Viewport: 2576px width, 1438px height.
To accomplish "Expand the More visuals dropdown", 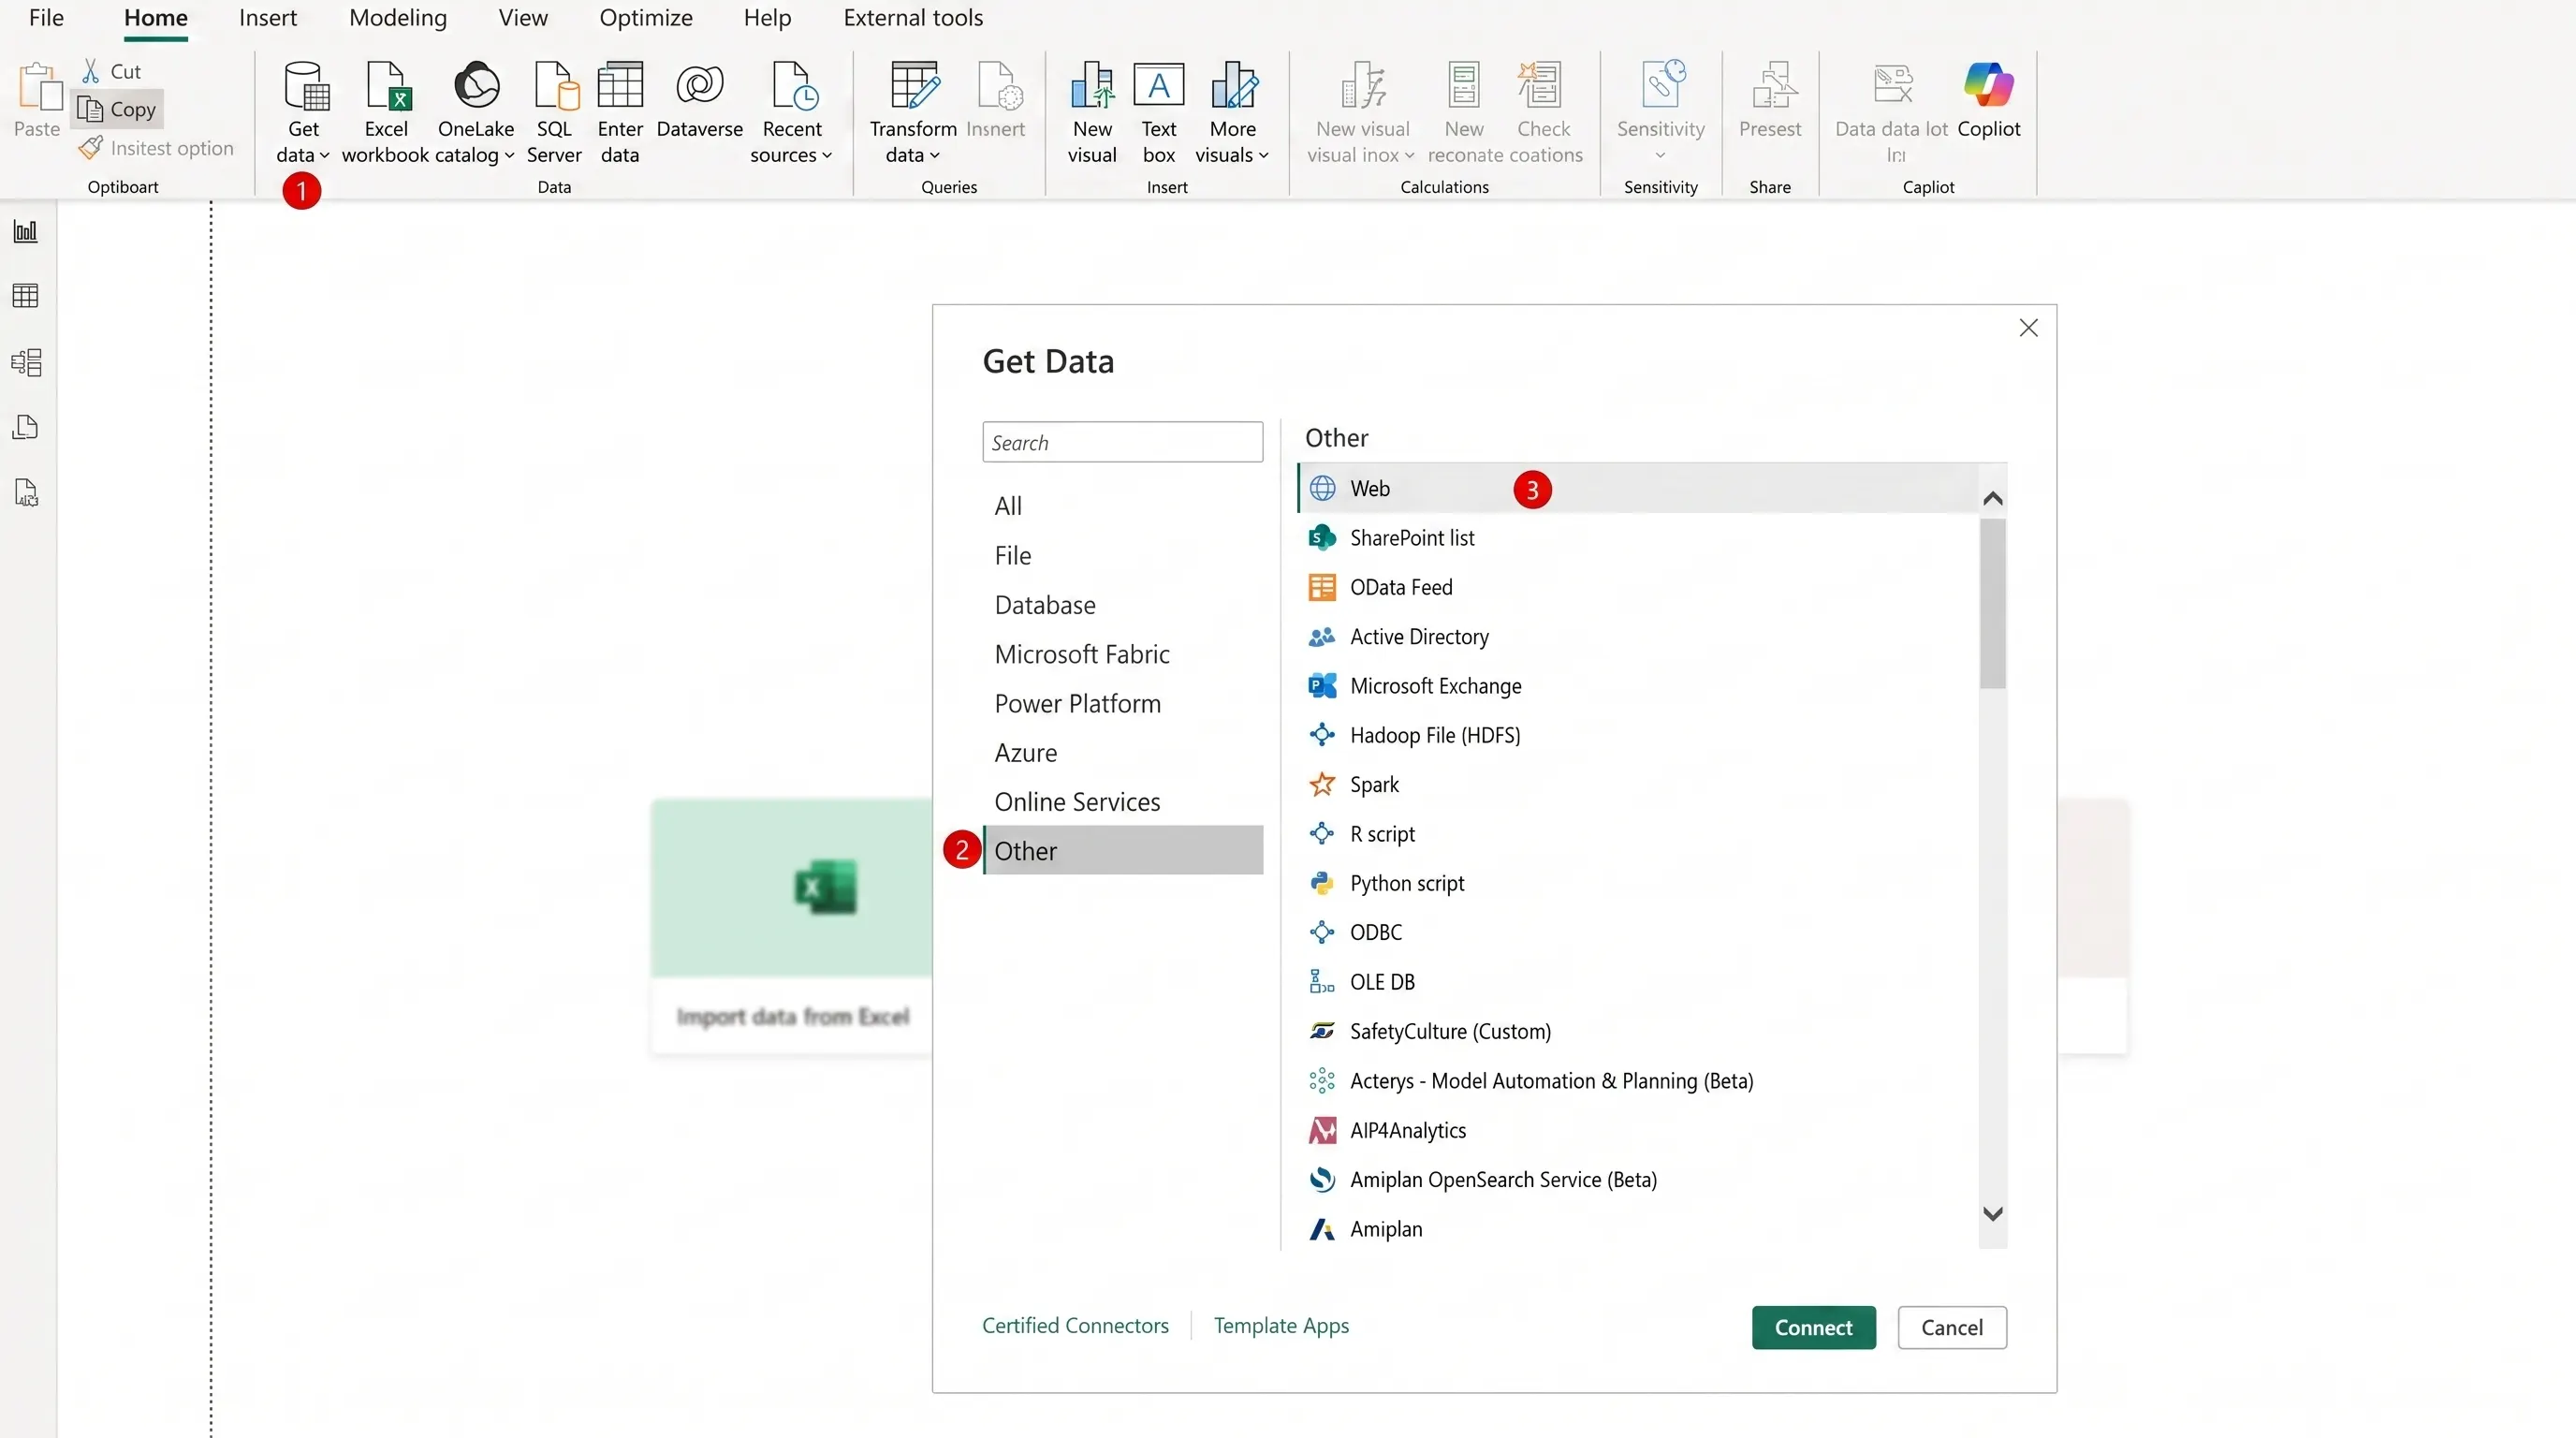I will 1232,112.
